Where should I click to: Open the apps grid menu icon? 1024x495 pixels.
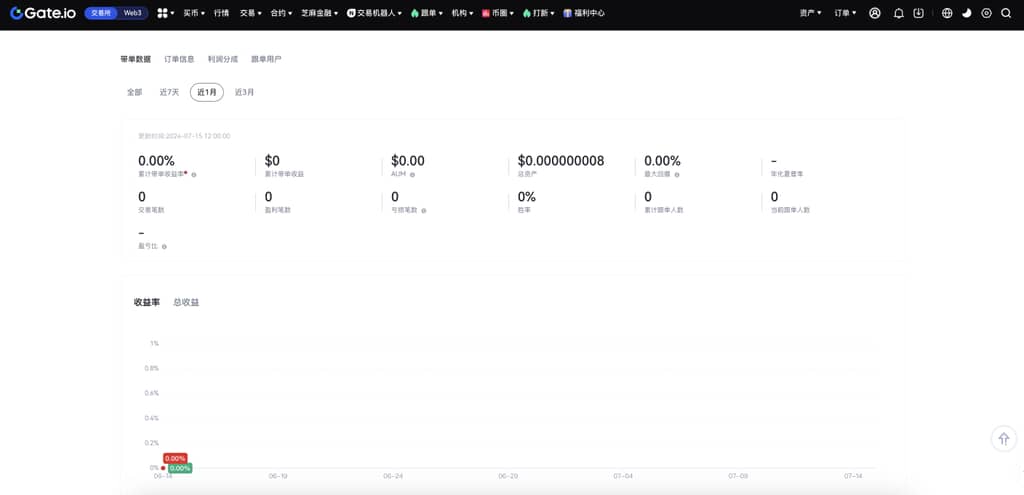(162, 13)
